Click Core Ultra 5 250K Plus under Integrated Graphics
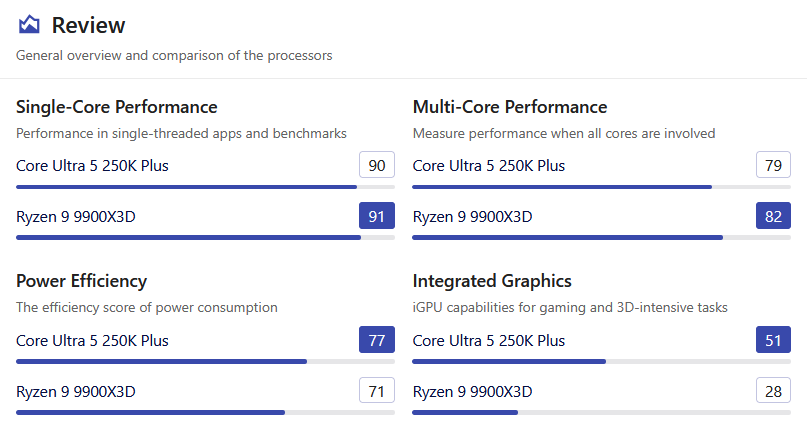This screenshot has height=436, width=807. click(489, 341)
